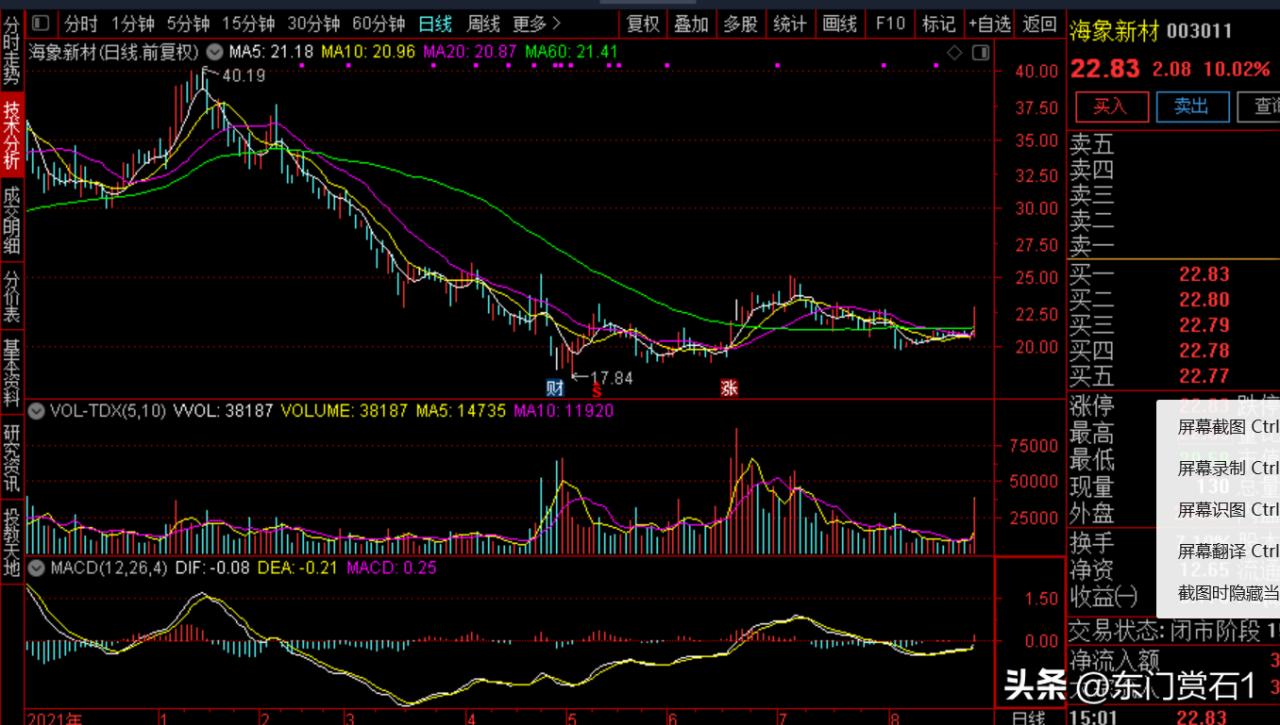Open the 统计 statistics button

[790, 23]
